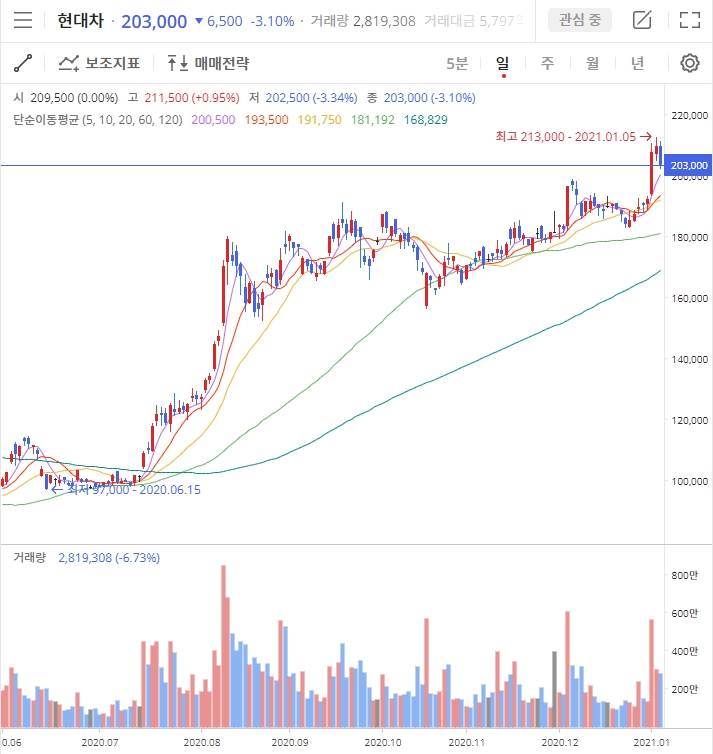Open the 보조지표 indicators menu
The image size is (713, 754).
(99, 63)
